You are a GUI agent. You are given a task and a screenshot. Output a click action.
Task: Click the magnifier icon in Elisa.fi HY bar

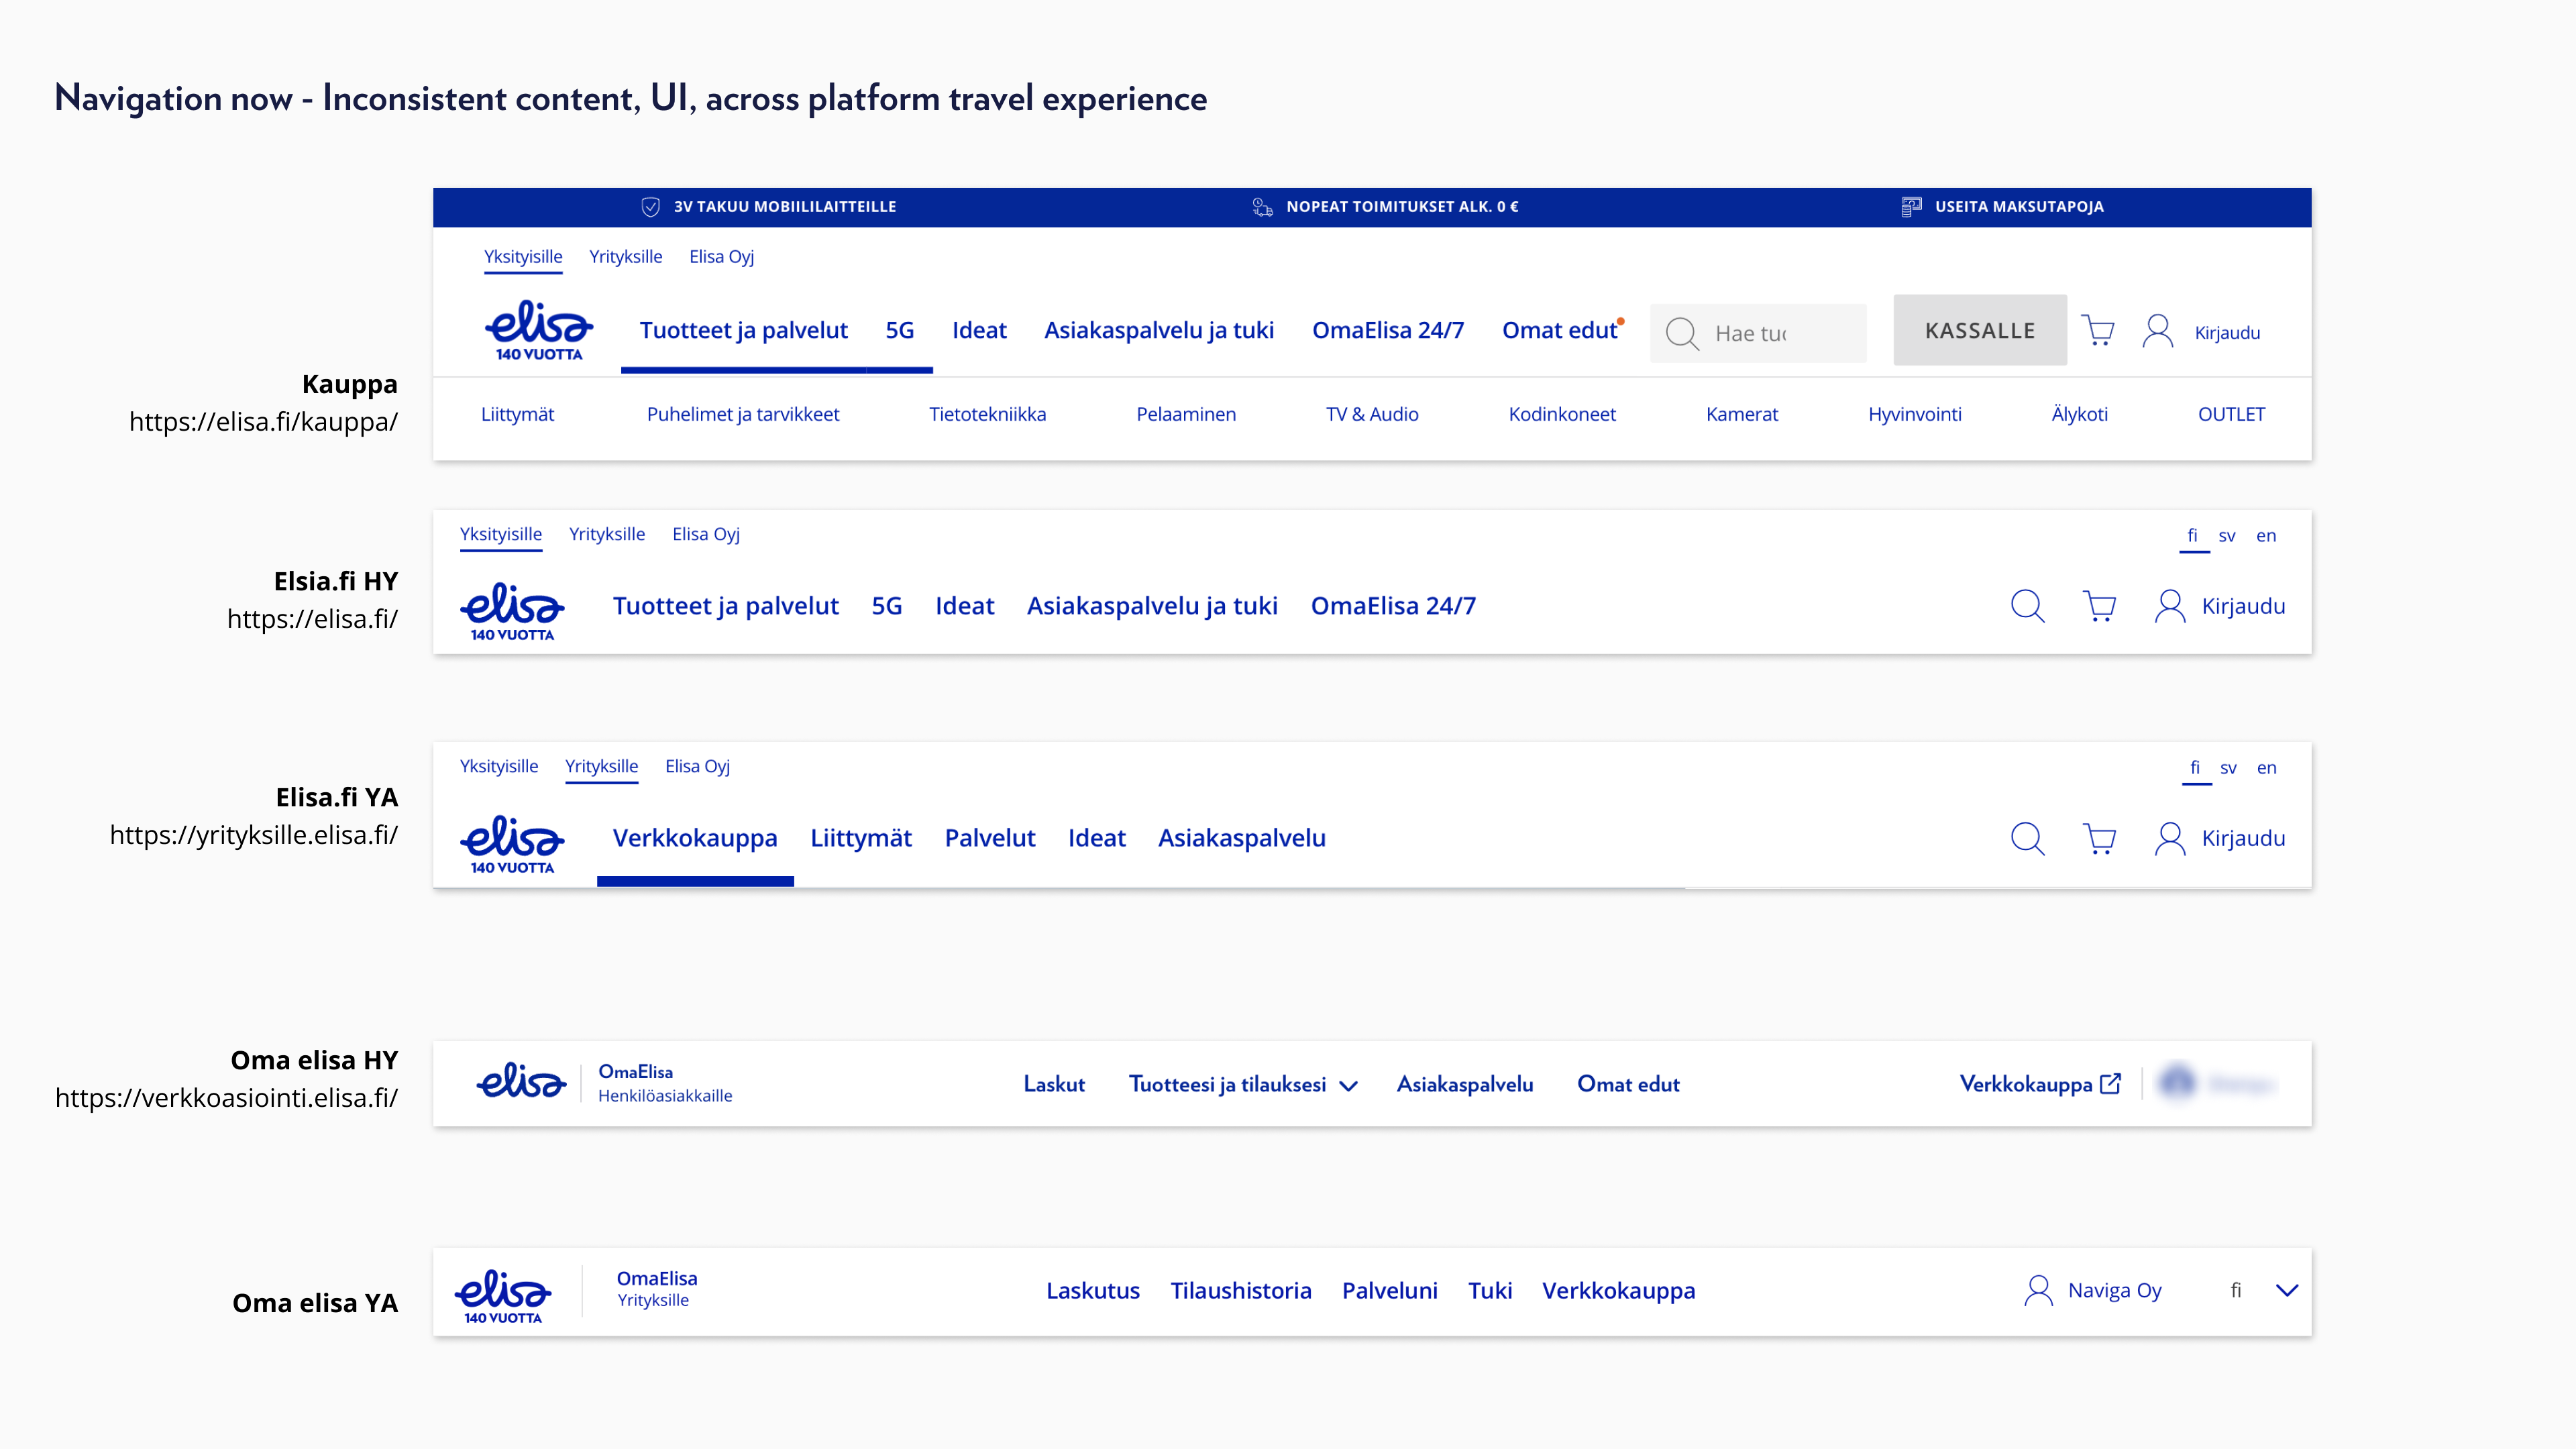click(x=2027, y=606)
